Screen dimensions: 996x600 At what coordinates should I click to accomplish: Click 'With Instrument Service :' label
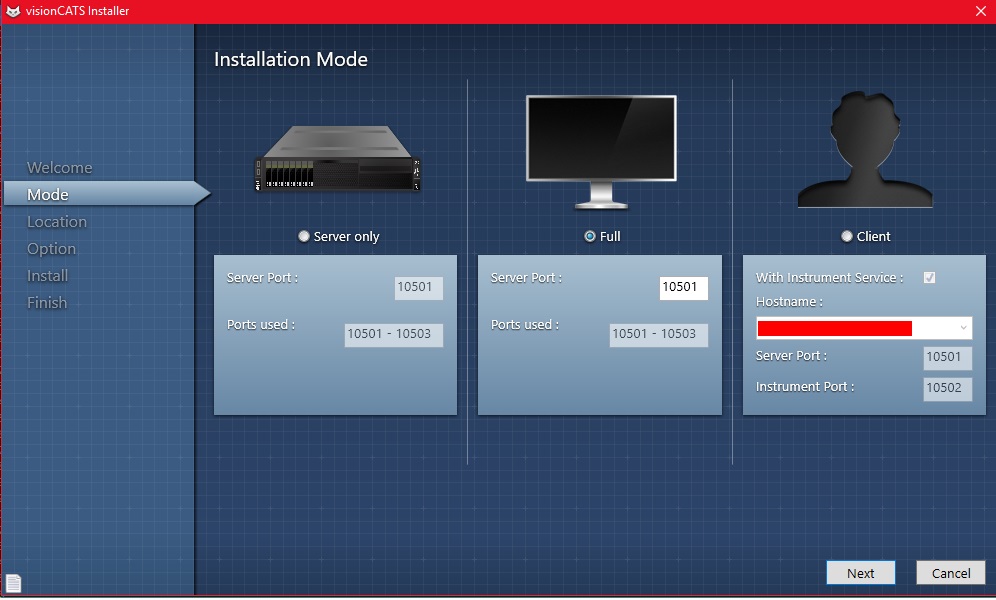pyautogui.click(x=829, y=277)
